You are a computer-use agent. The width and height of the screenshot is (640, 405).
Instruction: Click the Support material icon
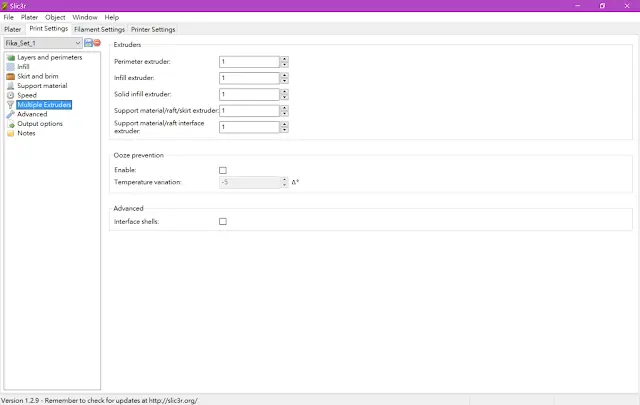pos(11,86)
